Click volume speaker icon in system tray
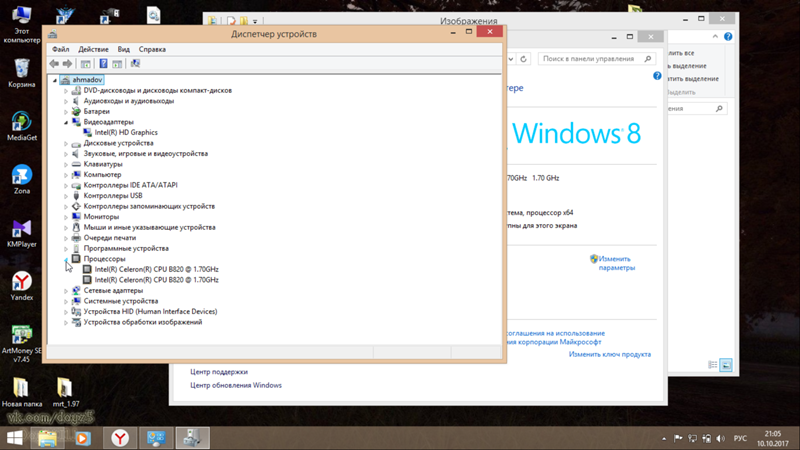The height and width of the screenshot is (450, 800). [720, 438]
